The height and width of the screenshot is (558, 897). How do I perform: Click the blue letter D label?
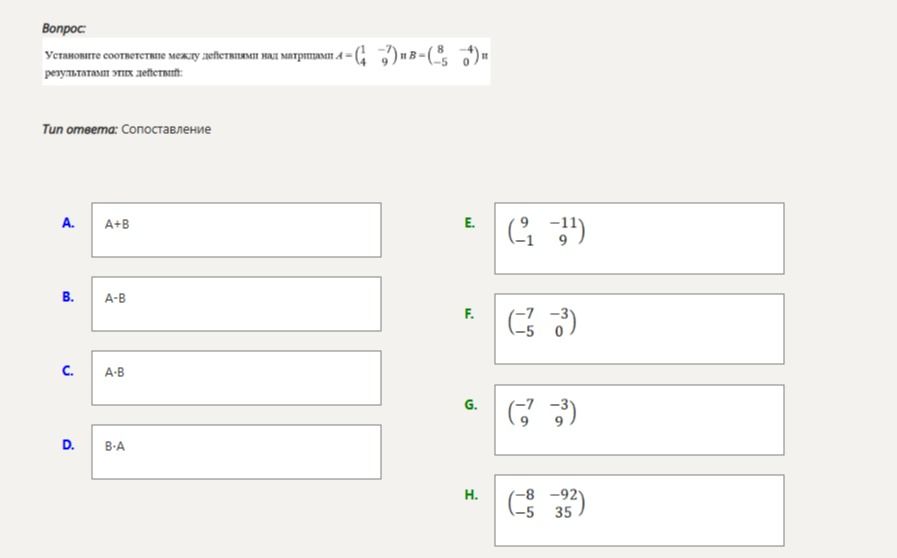[68, 445]
